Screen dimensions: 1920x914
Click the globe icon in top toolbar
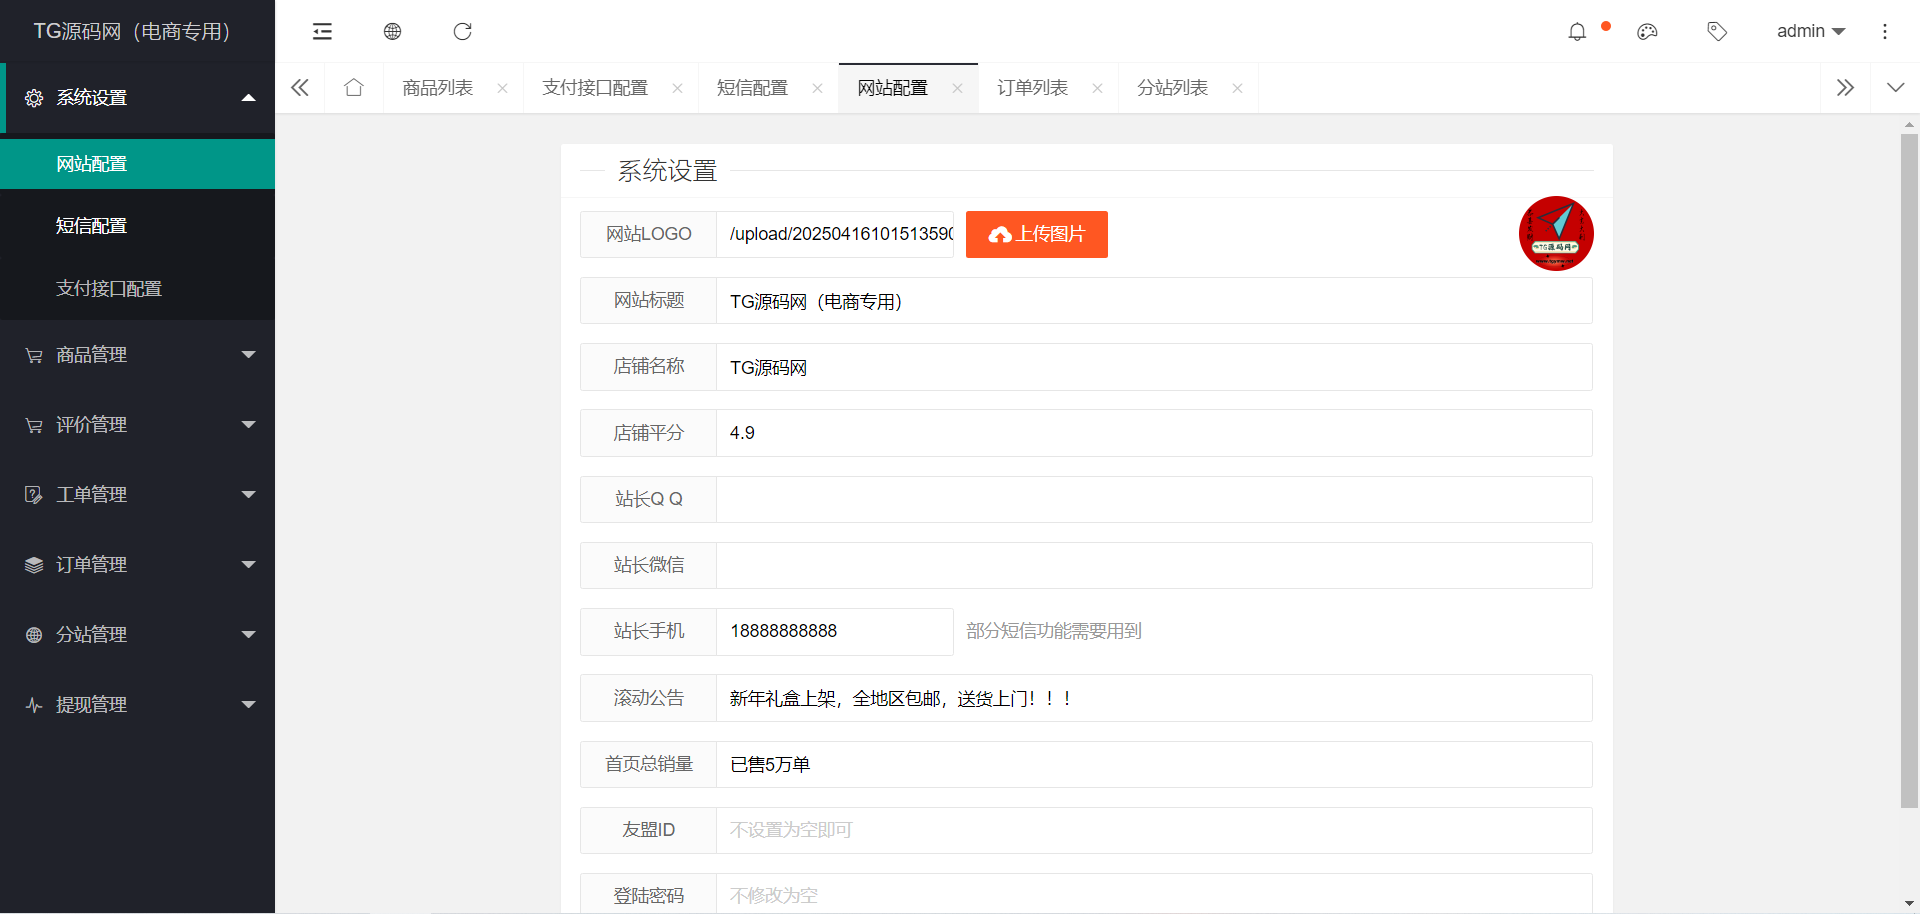(x=392, y=32)
